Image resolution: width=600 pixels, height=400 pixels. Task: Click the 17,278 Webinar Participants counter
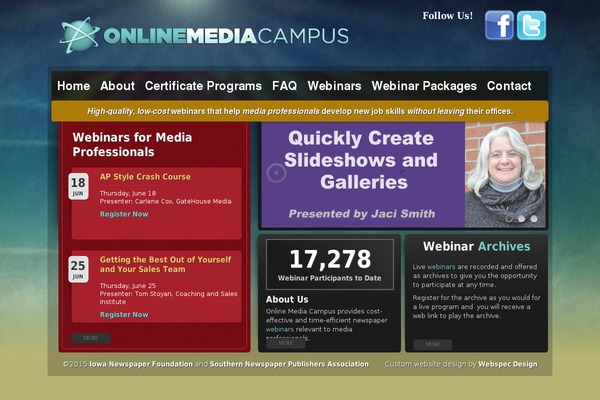pyautogui.click(x=330, y=264)
